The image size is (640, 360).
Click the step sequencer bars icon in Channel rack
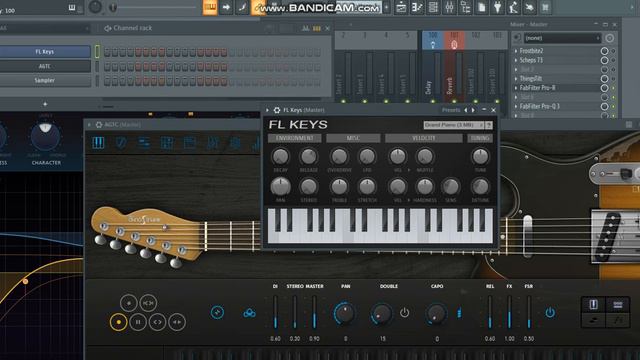click(x=317, y=28)
